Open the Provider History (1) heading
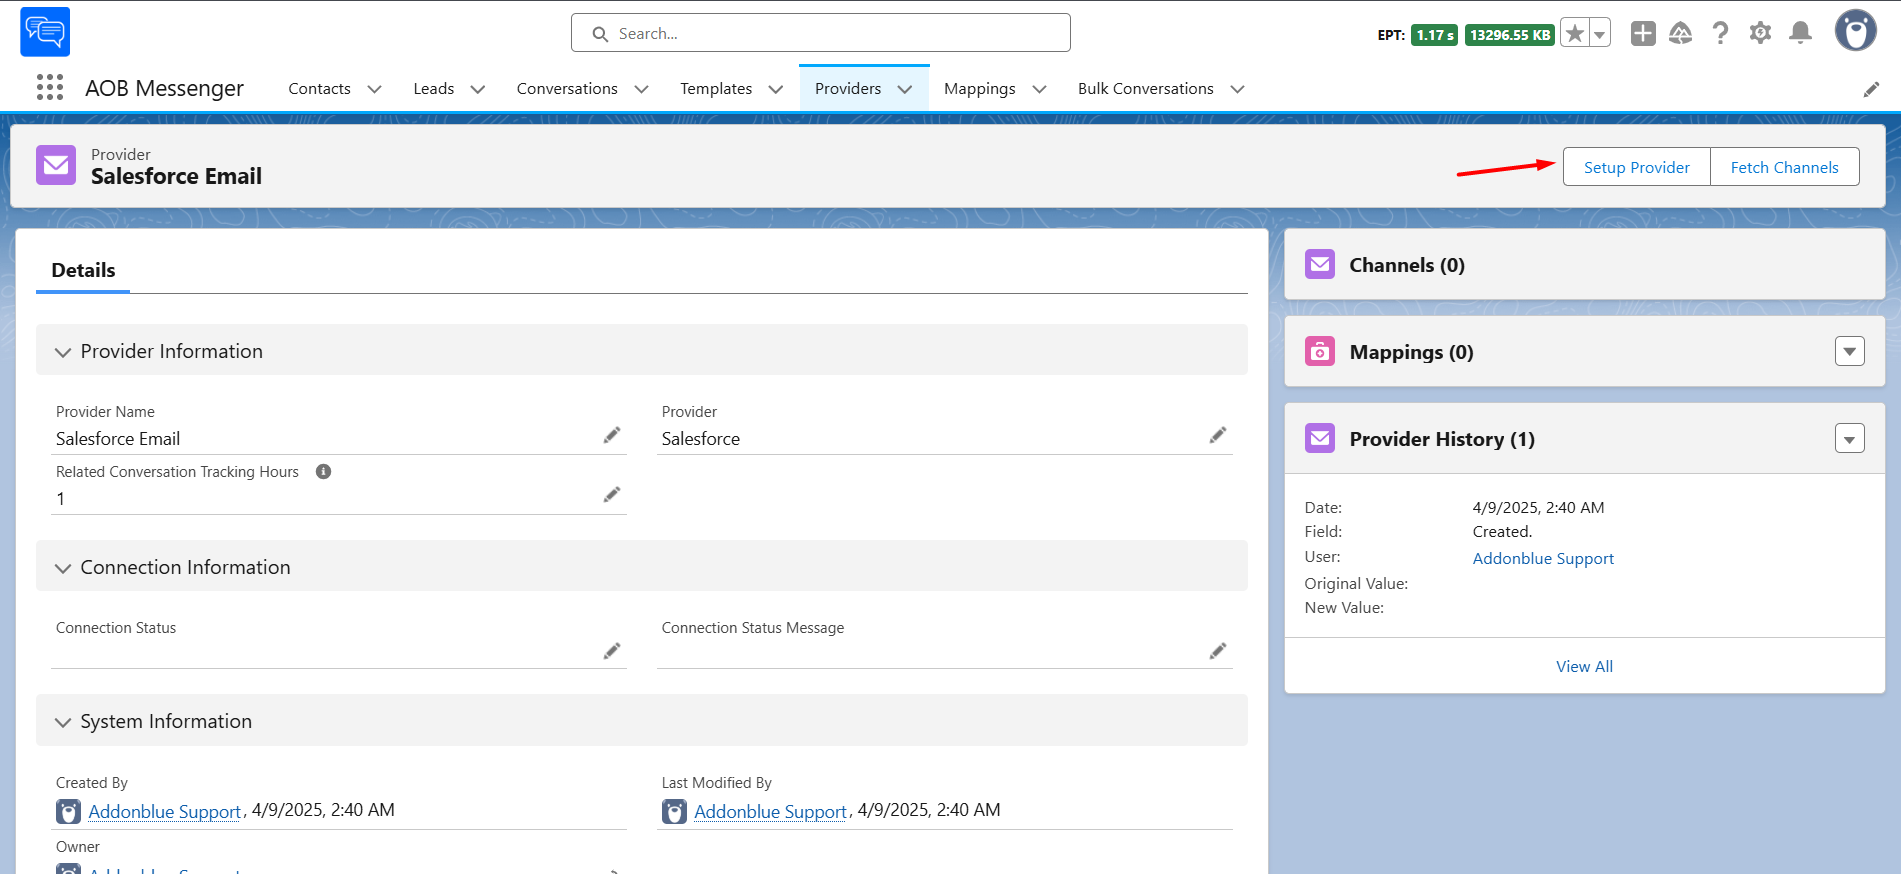The width and height of the screenshot is (1901, 874). click(x=1442, y=439)
